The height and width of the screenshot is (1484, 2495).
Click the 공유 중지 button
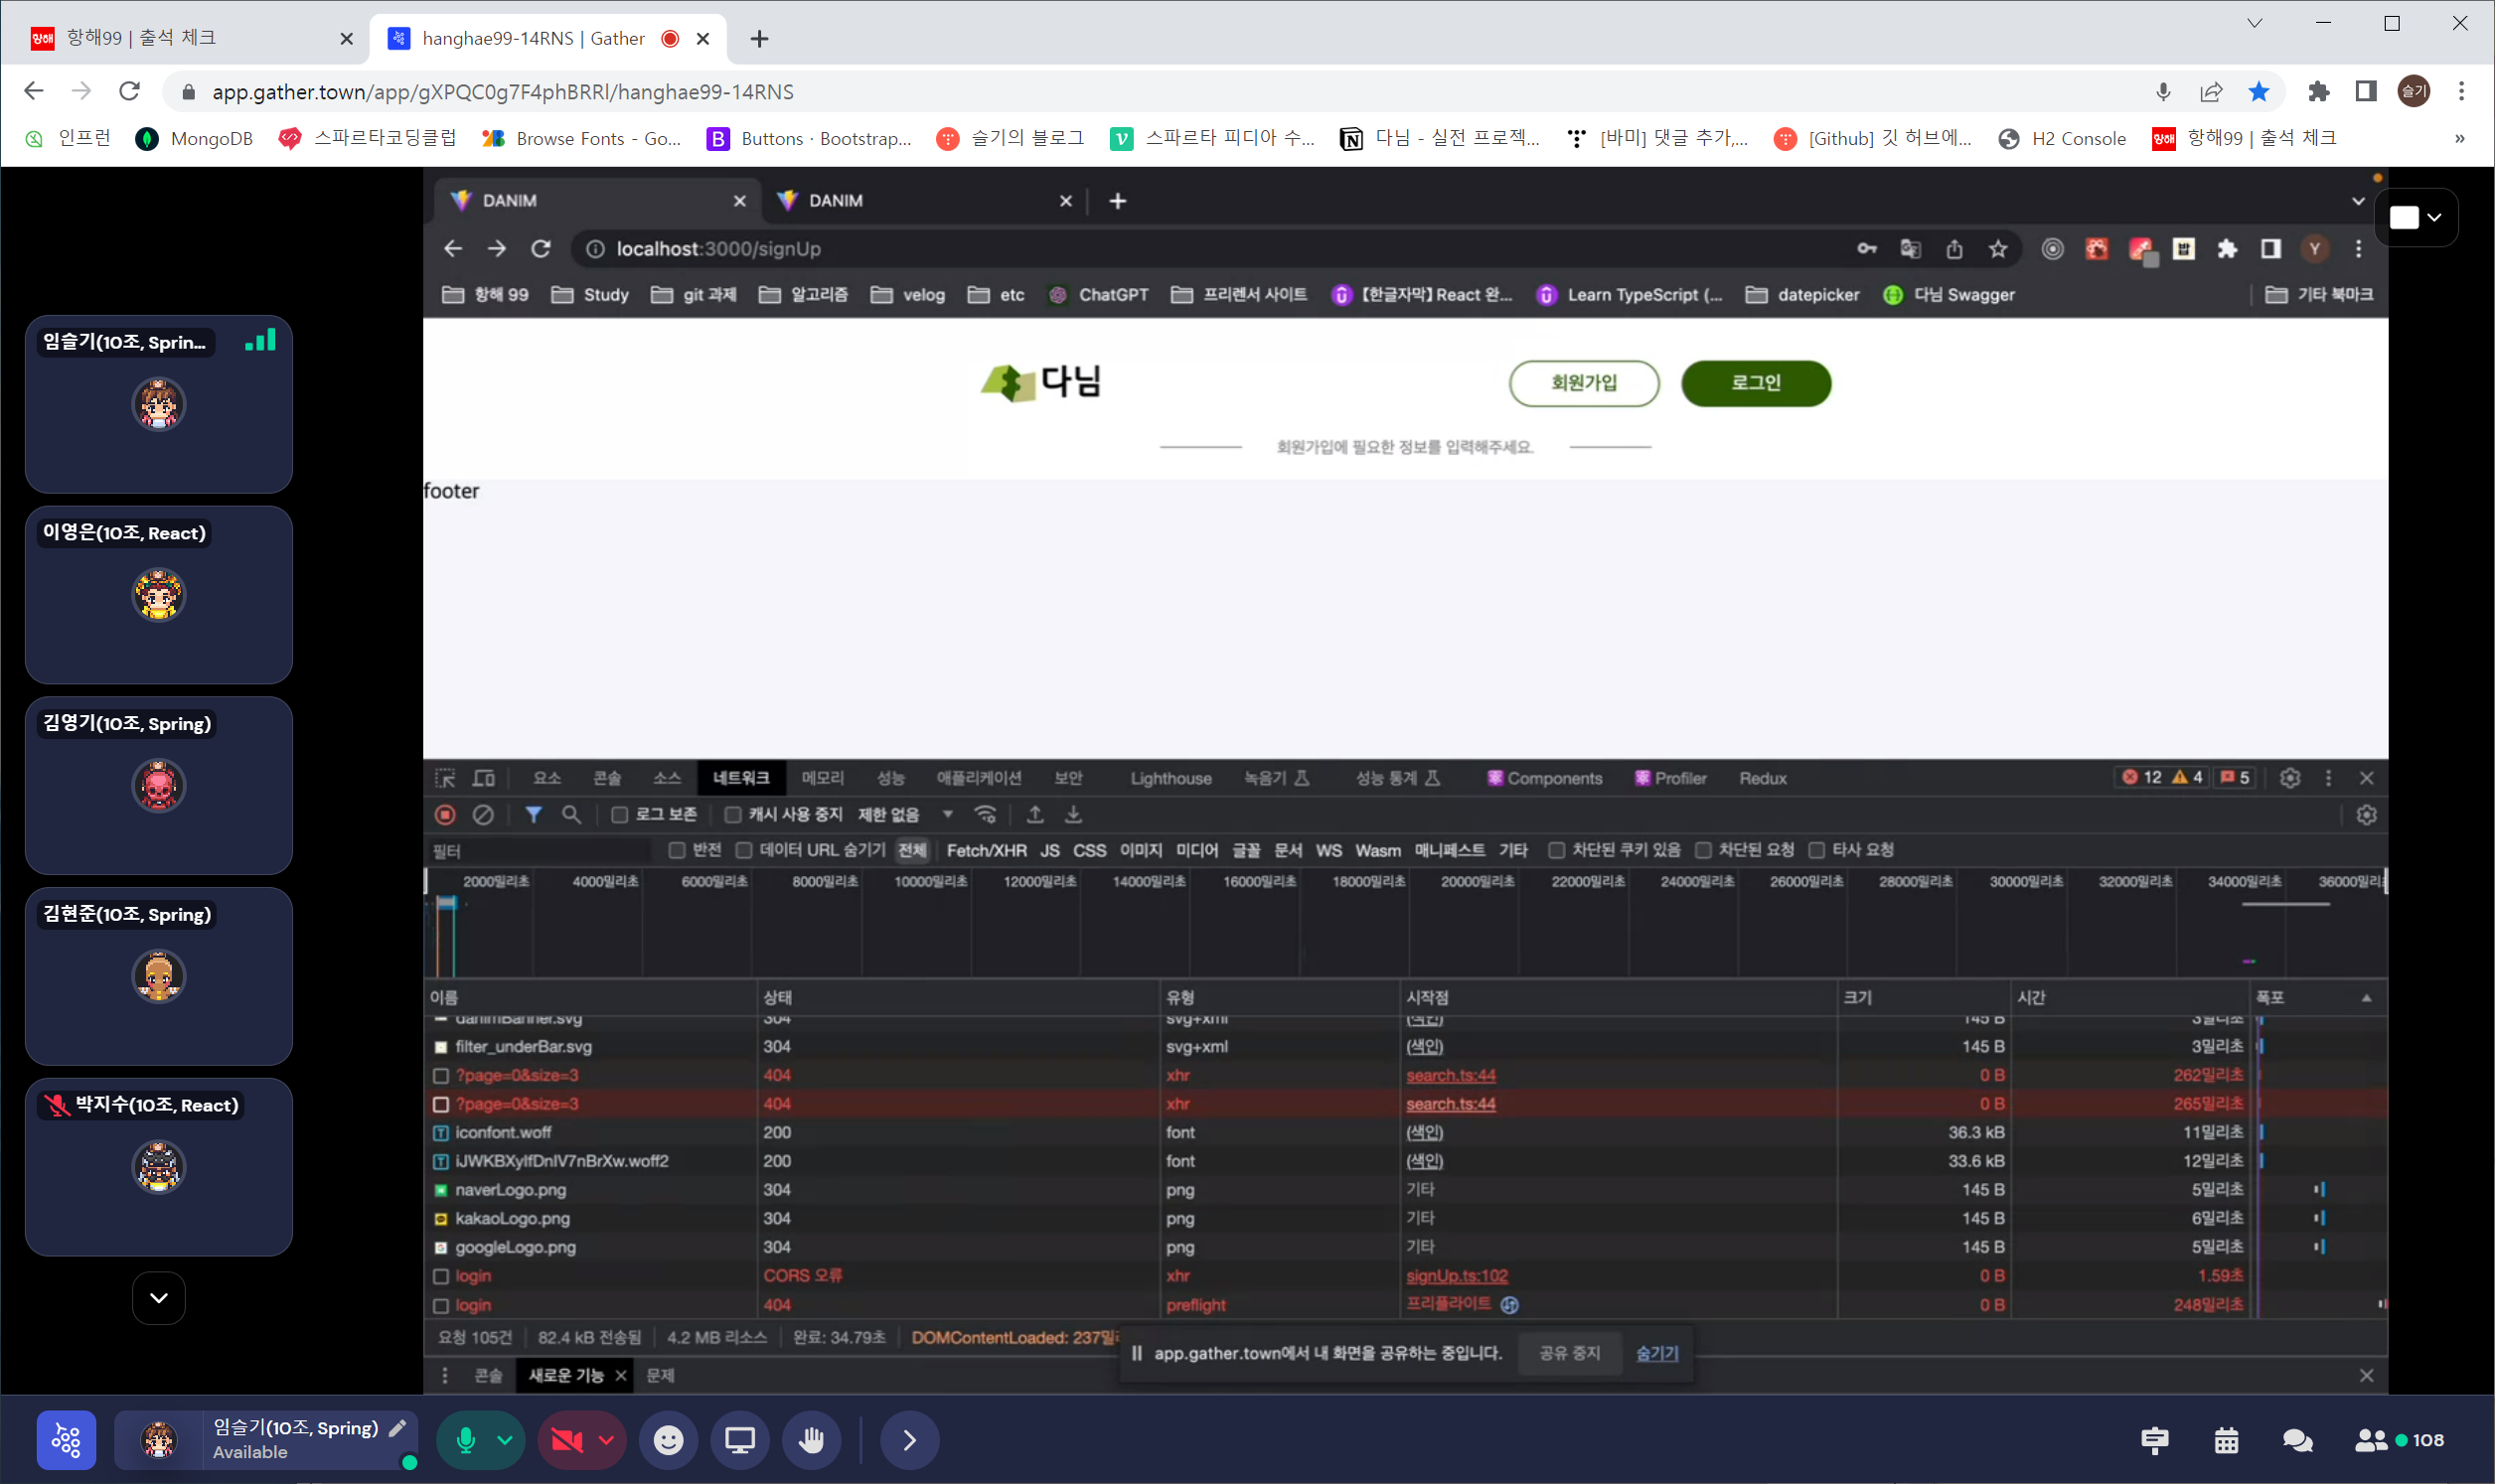pyautogui.click(x=1569, y=1353)
